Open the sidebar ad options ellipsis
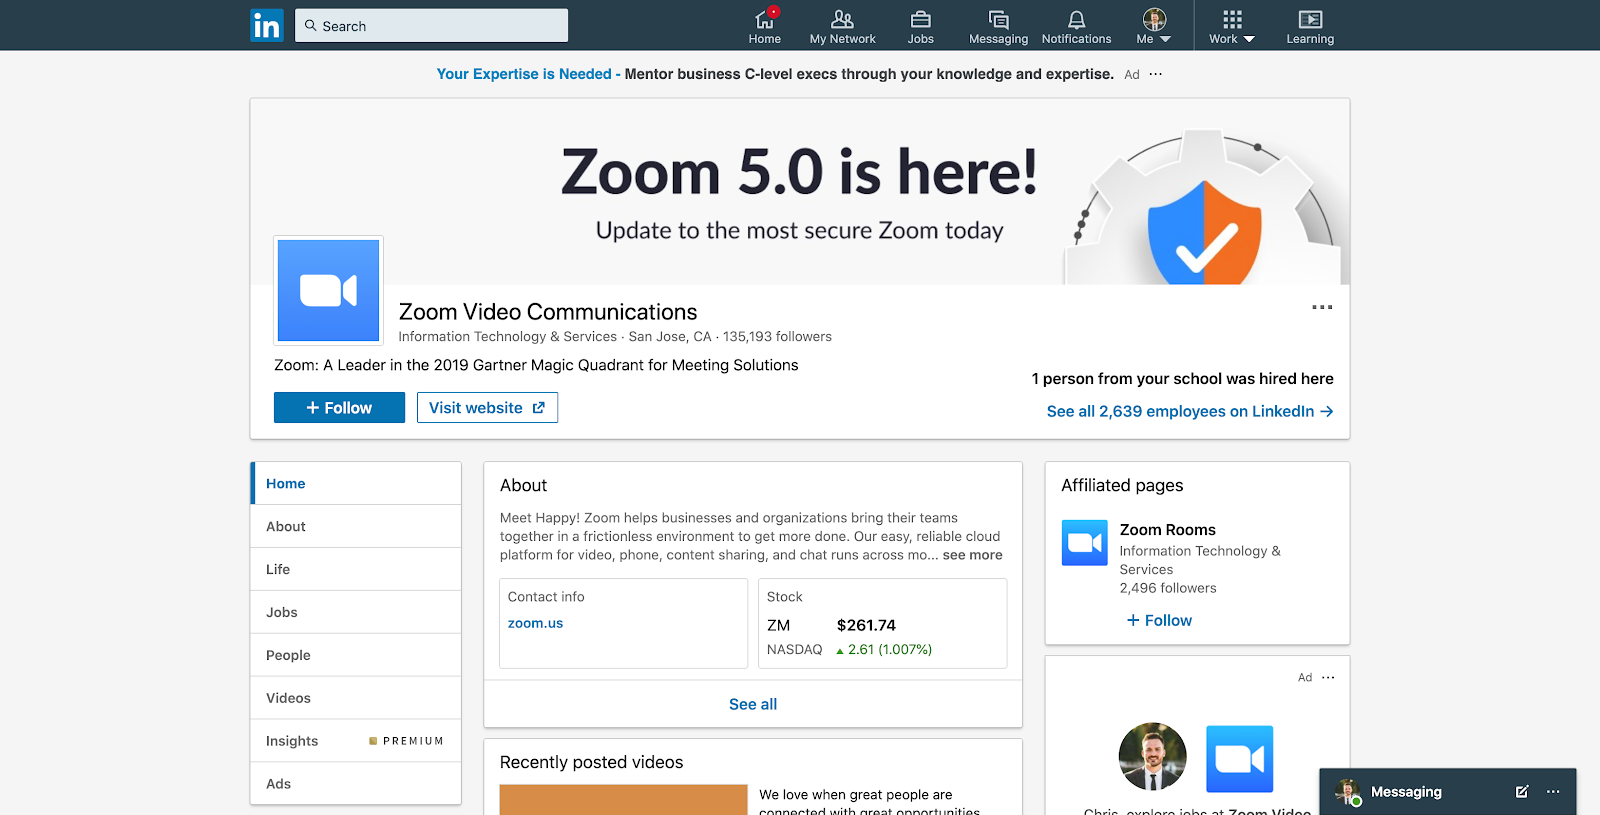Viewport: 1600px width, 815px height. point(1328,677)
